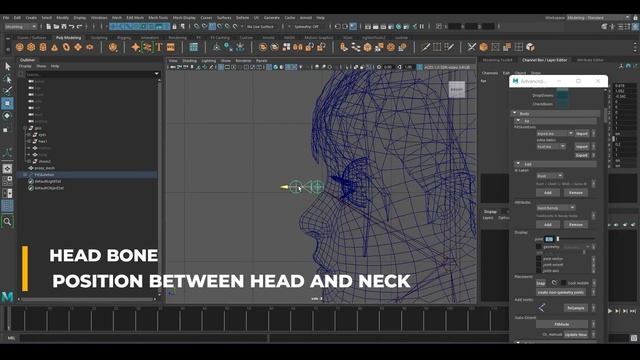Image resolution: width=640 pixels, height=360 pixels.
Task: Click the Redo arrow icon
Action: click(80, 27)
